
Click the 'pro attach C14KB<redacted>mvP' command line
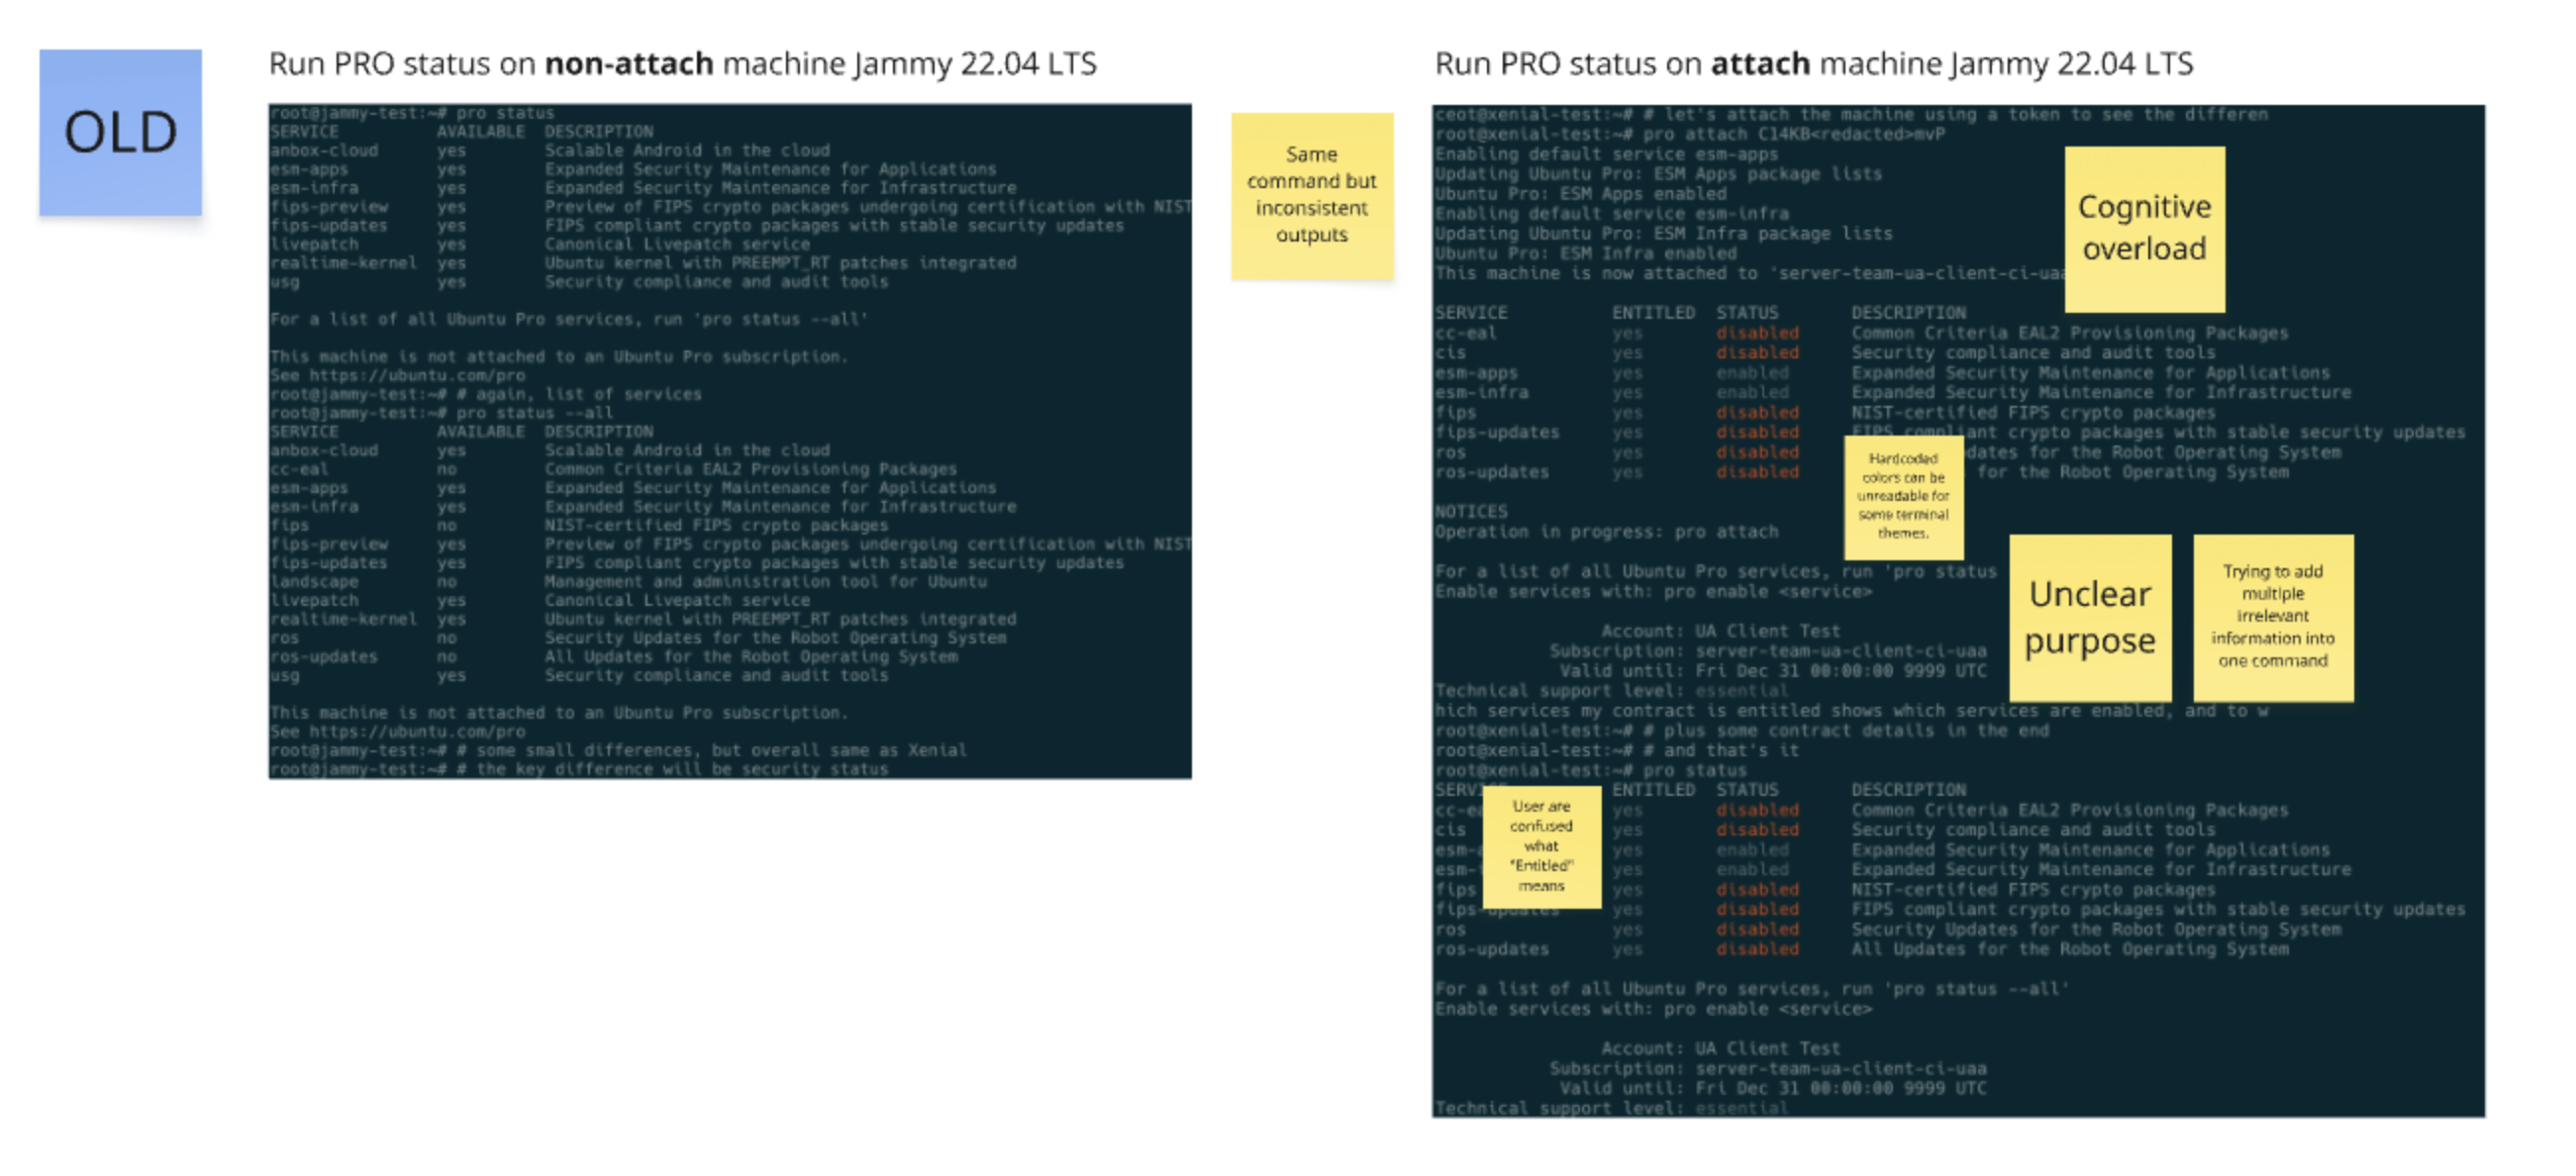[x=1690, y=134]
